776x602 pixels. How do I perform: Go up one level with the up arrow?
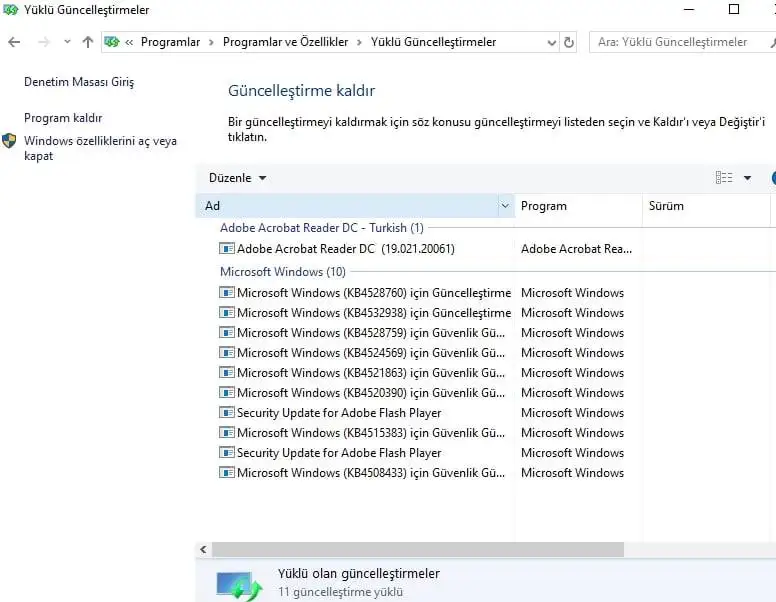click(88, 42)
